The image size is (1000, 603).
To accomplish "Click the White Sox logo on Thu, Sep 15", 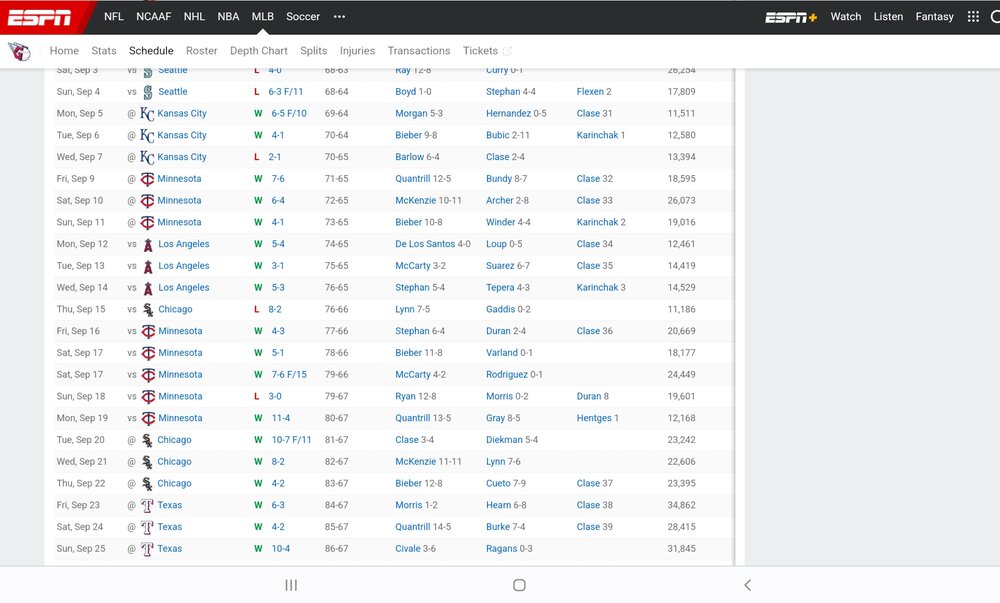I will (x=148, y=310).
